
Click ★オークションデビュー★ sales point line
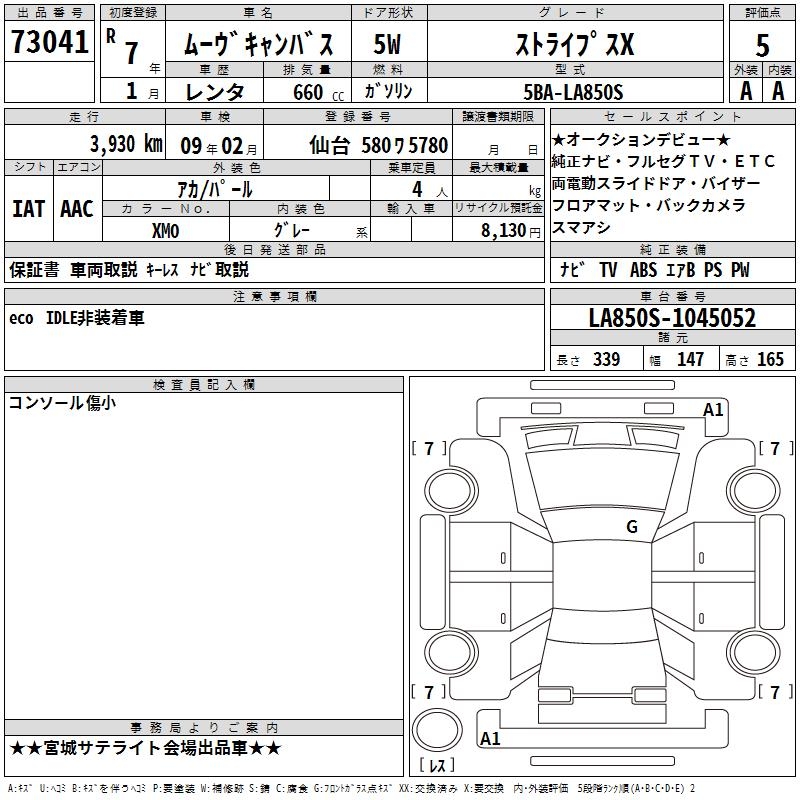641,139
